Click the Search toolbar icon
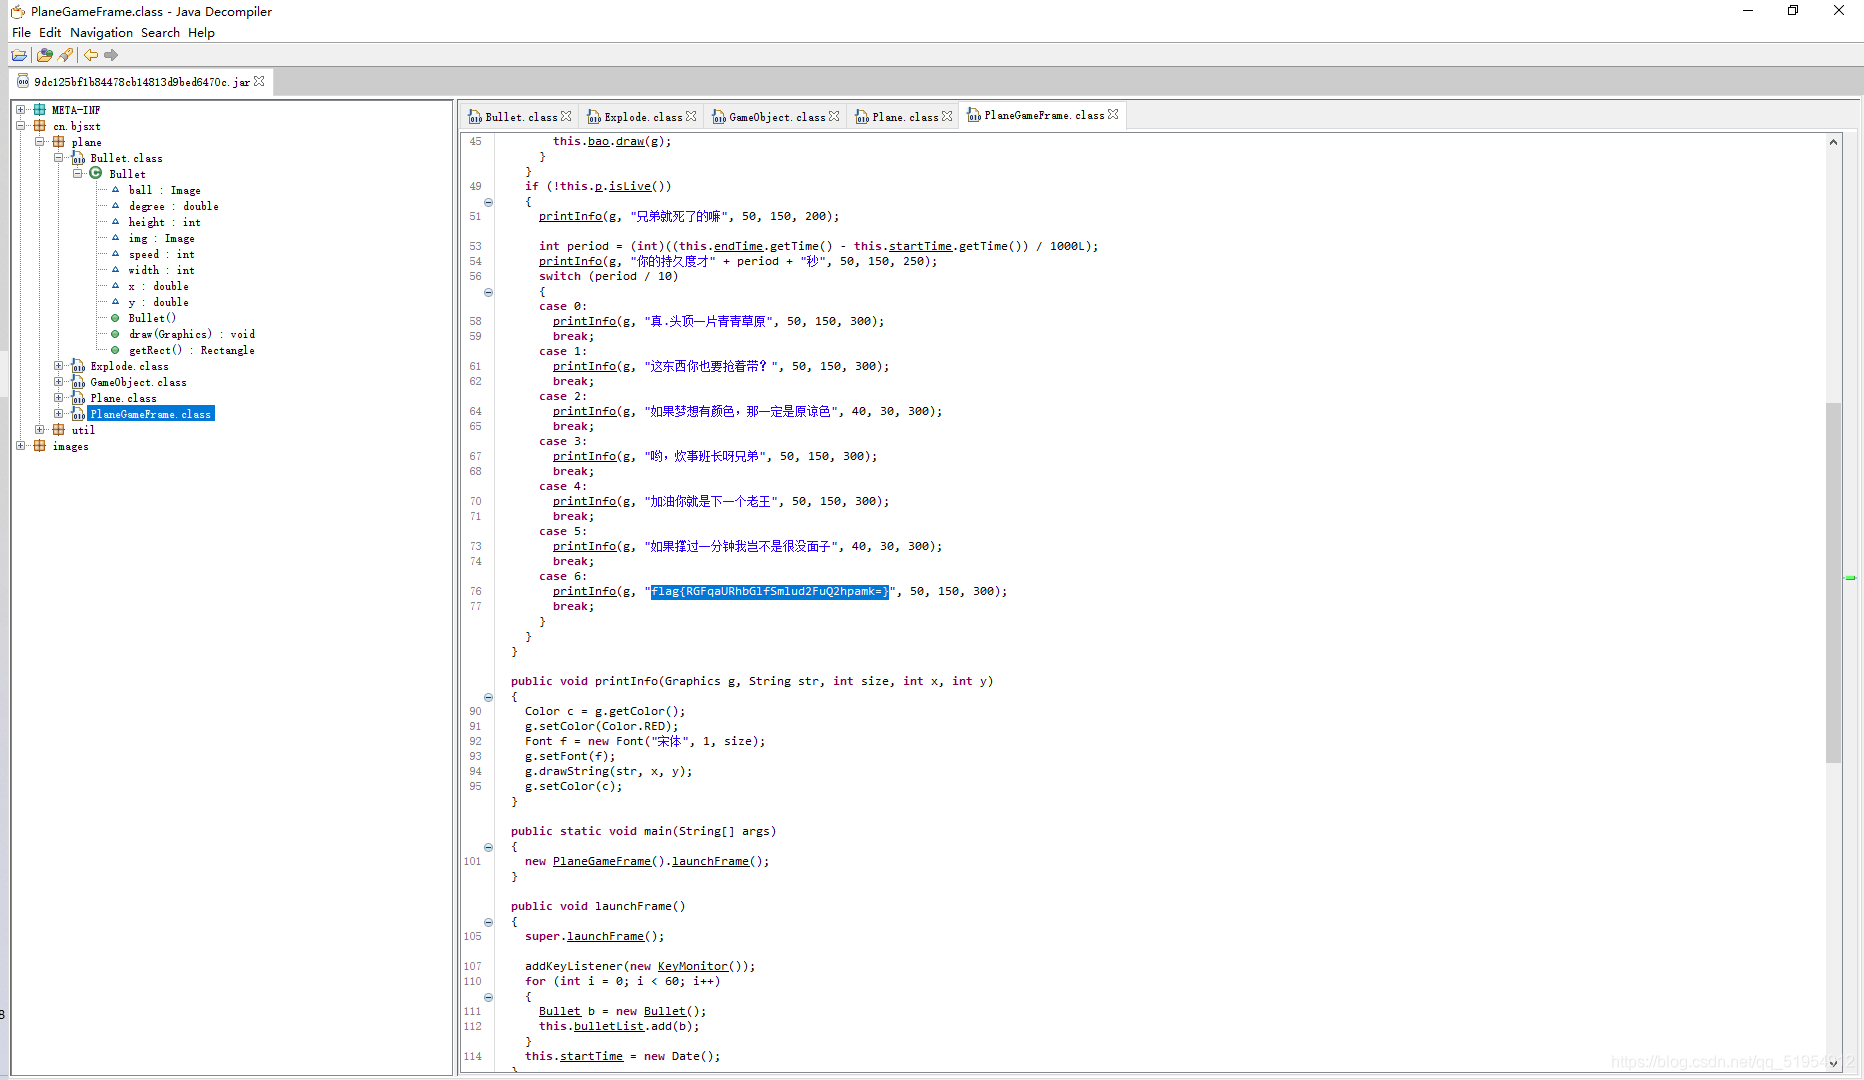Screen dimensions: 1864x1080 66,55
